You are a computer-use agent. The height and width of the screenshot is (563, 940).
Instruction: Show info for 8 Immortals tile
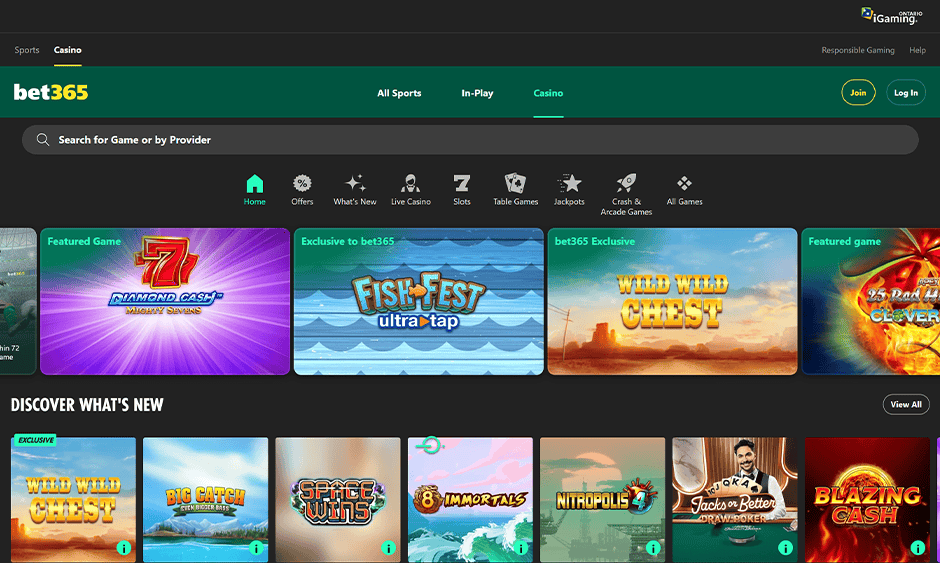pyautogui.click(x=521, y=547)
